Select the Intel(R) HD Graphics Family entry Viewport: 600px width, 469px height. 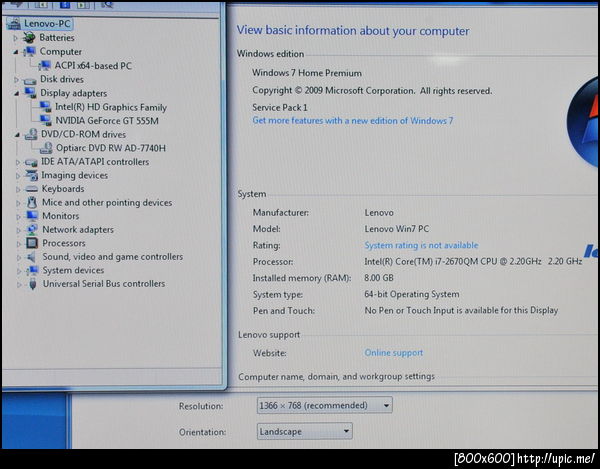point(111,107)
